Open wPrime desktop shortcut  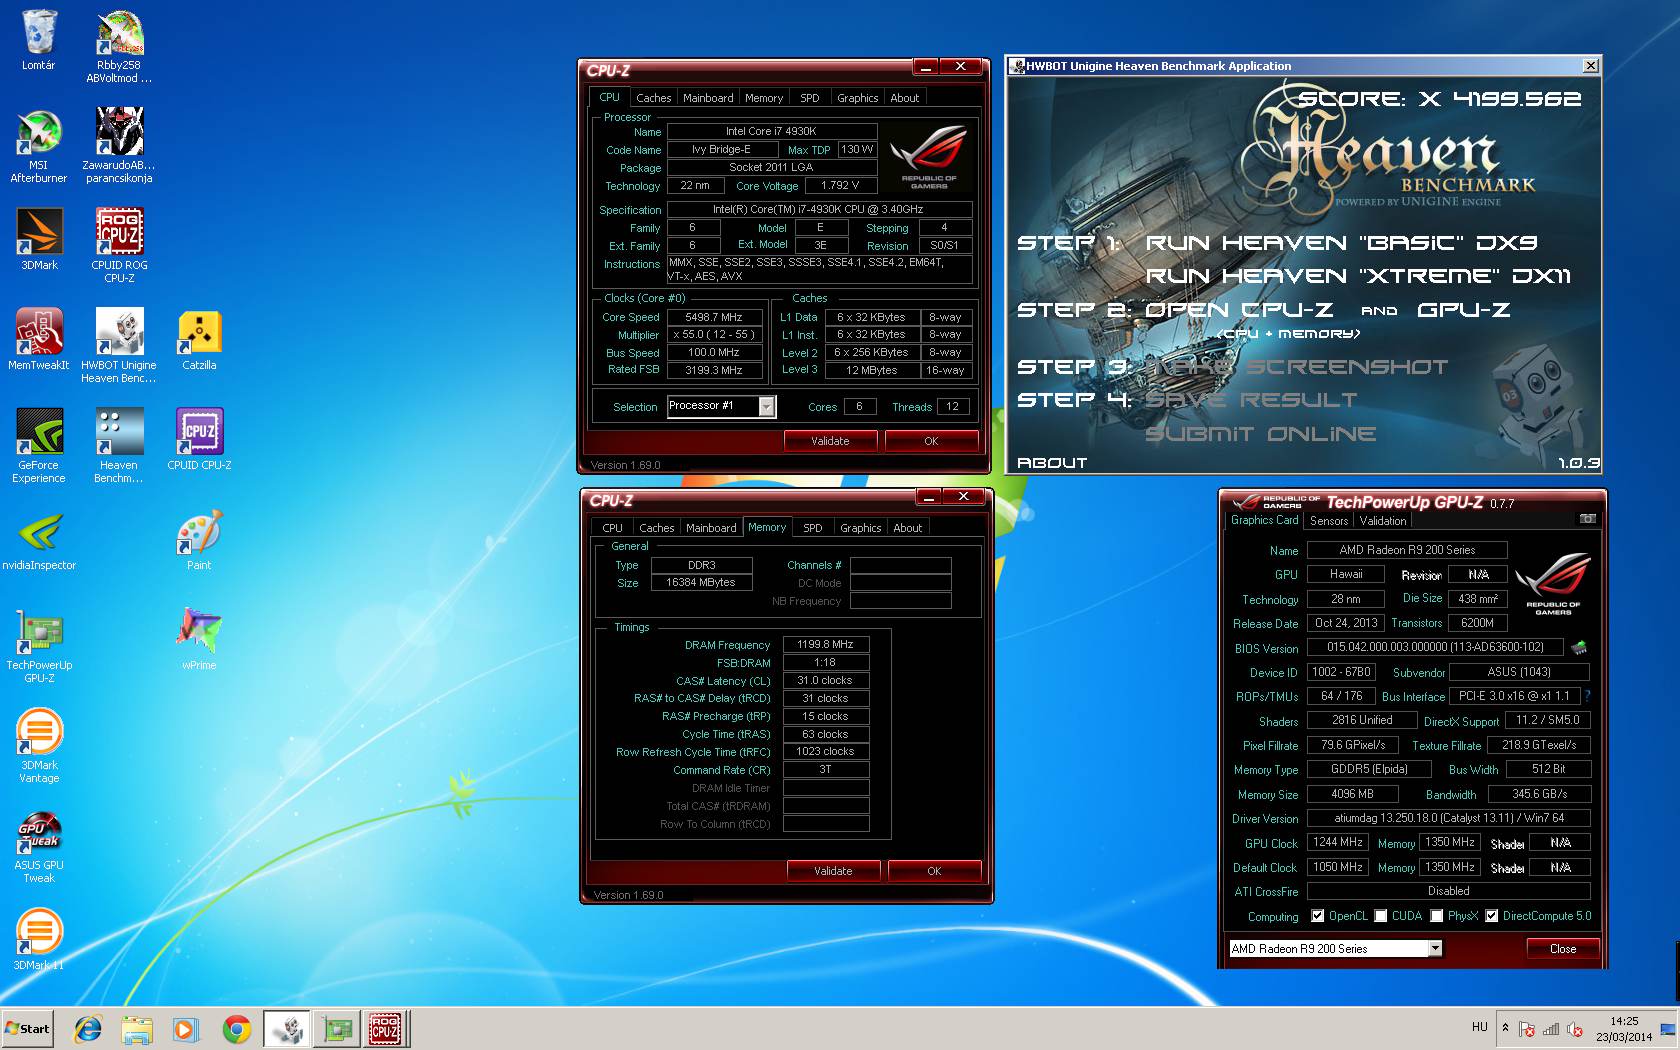[199, 639]
